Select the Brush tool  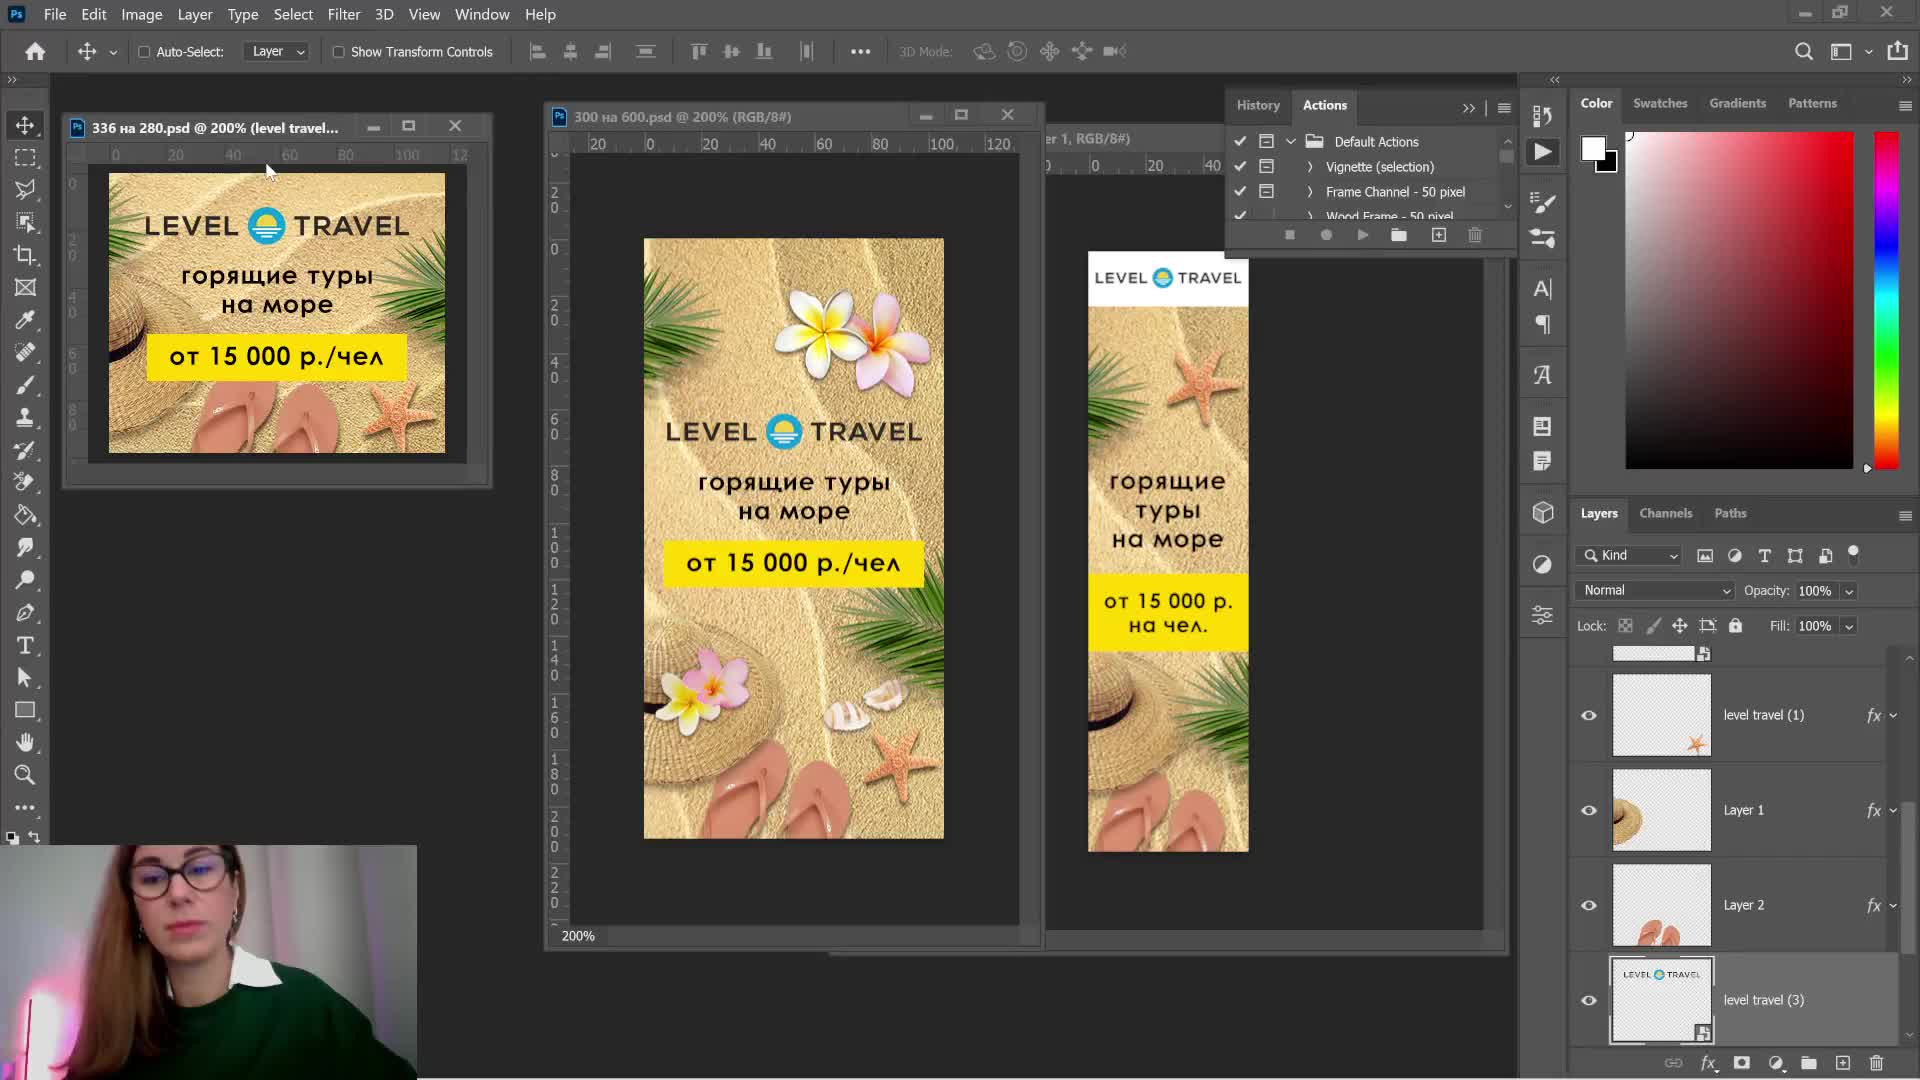tap(25, 385)
